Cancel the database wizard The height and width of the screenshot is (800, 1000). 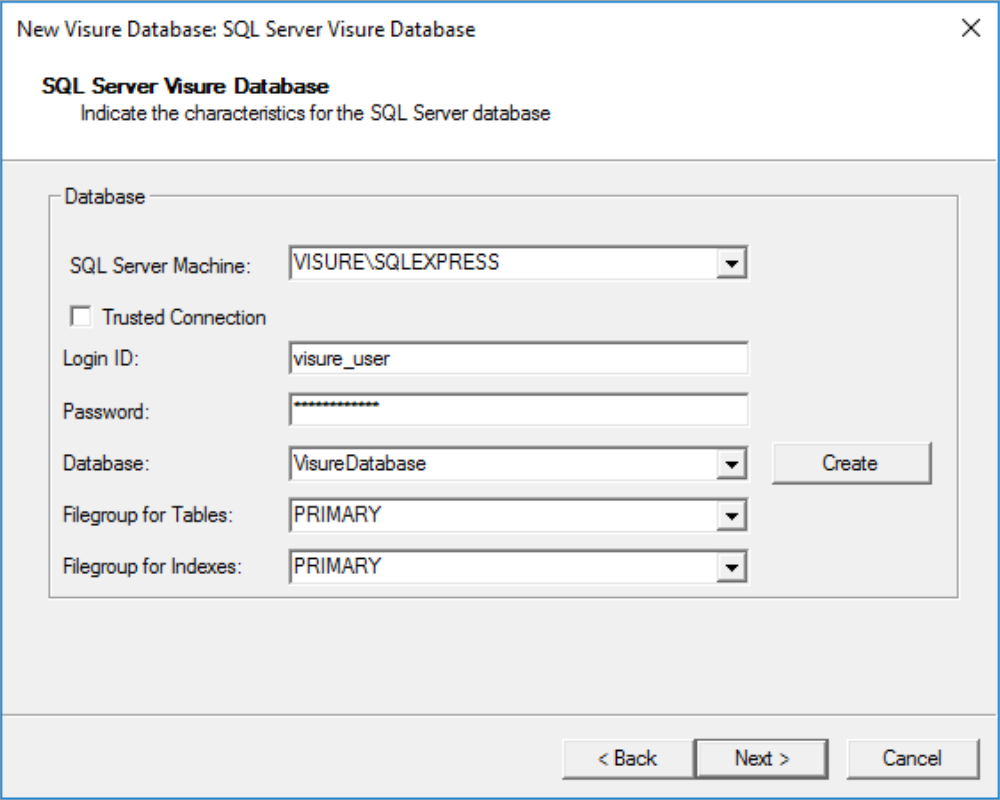912,759
